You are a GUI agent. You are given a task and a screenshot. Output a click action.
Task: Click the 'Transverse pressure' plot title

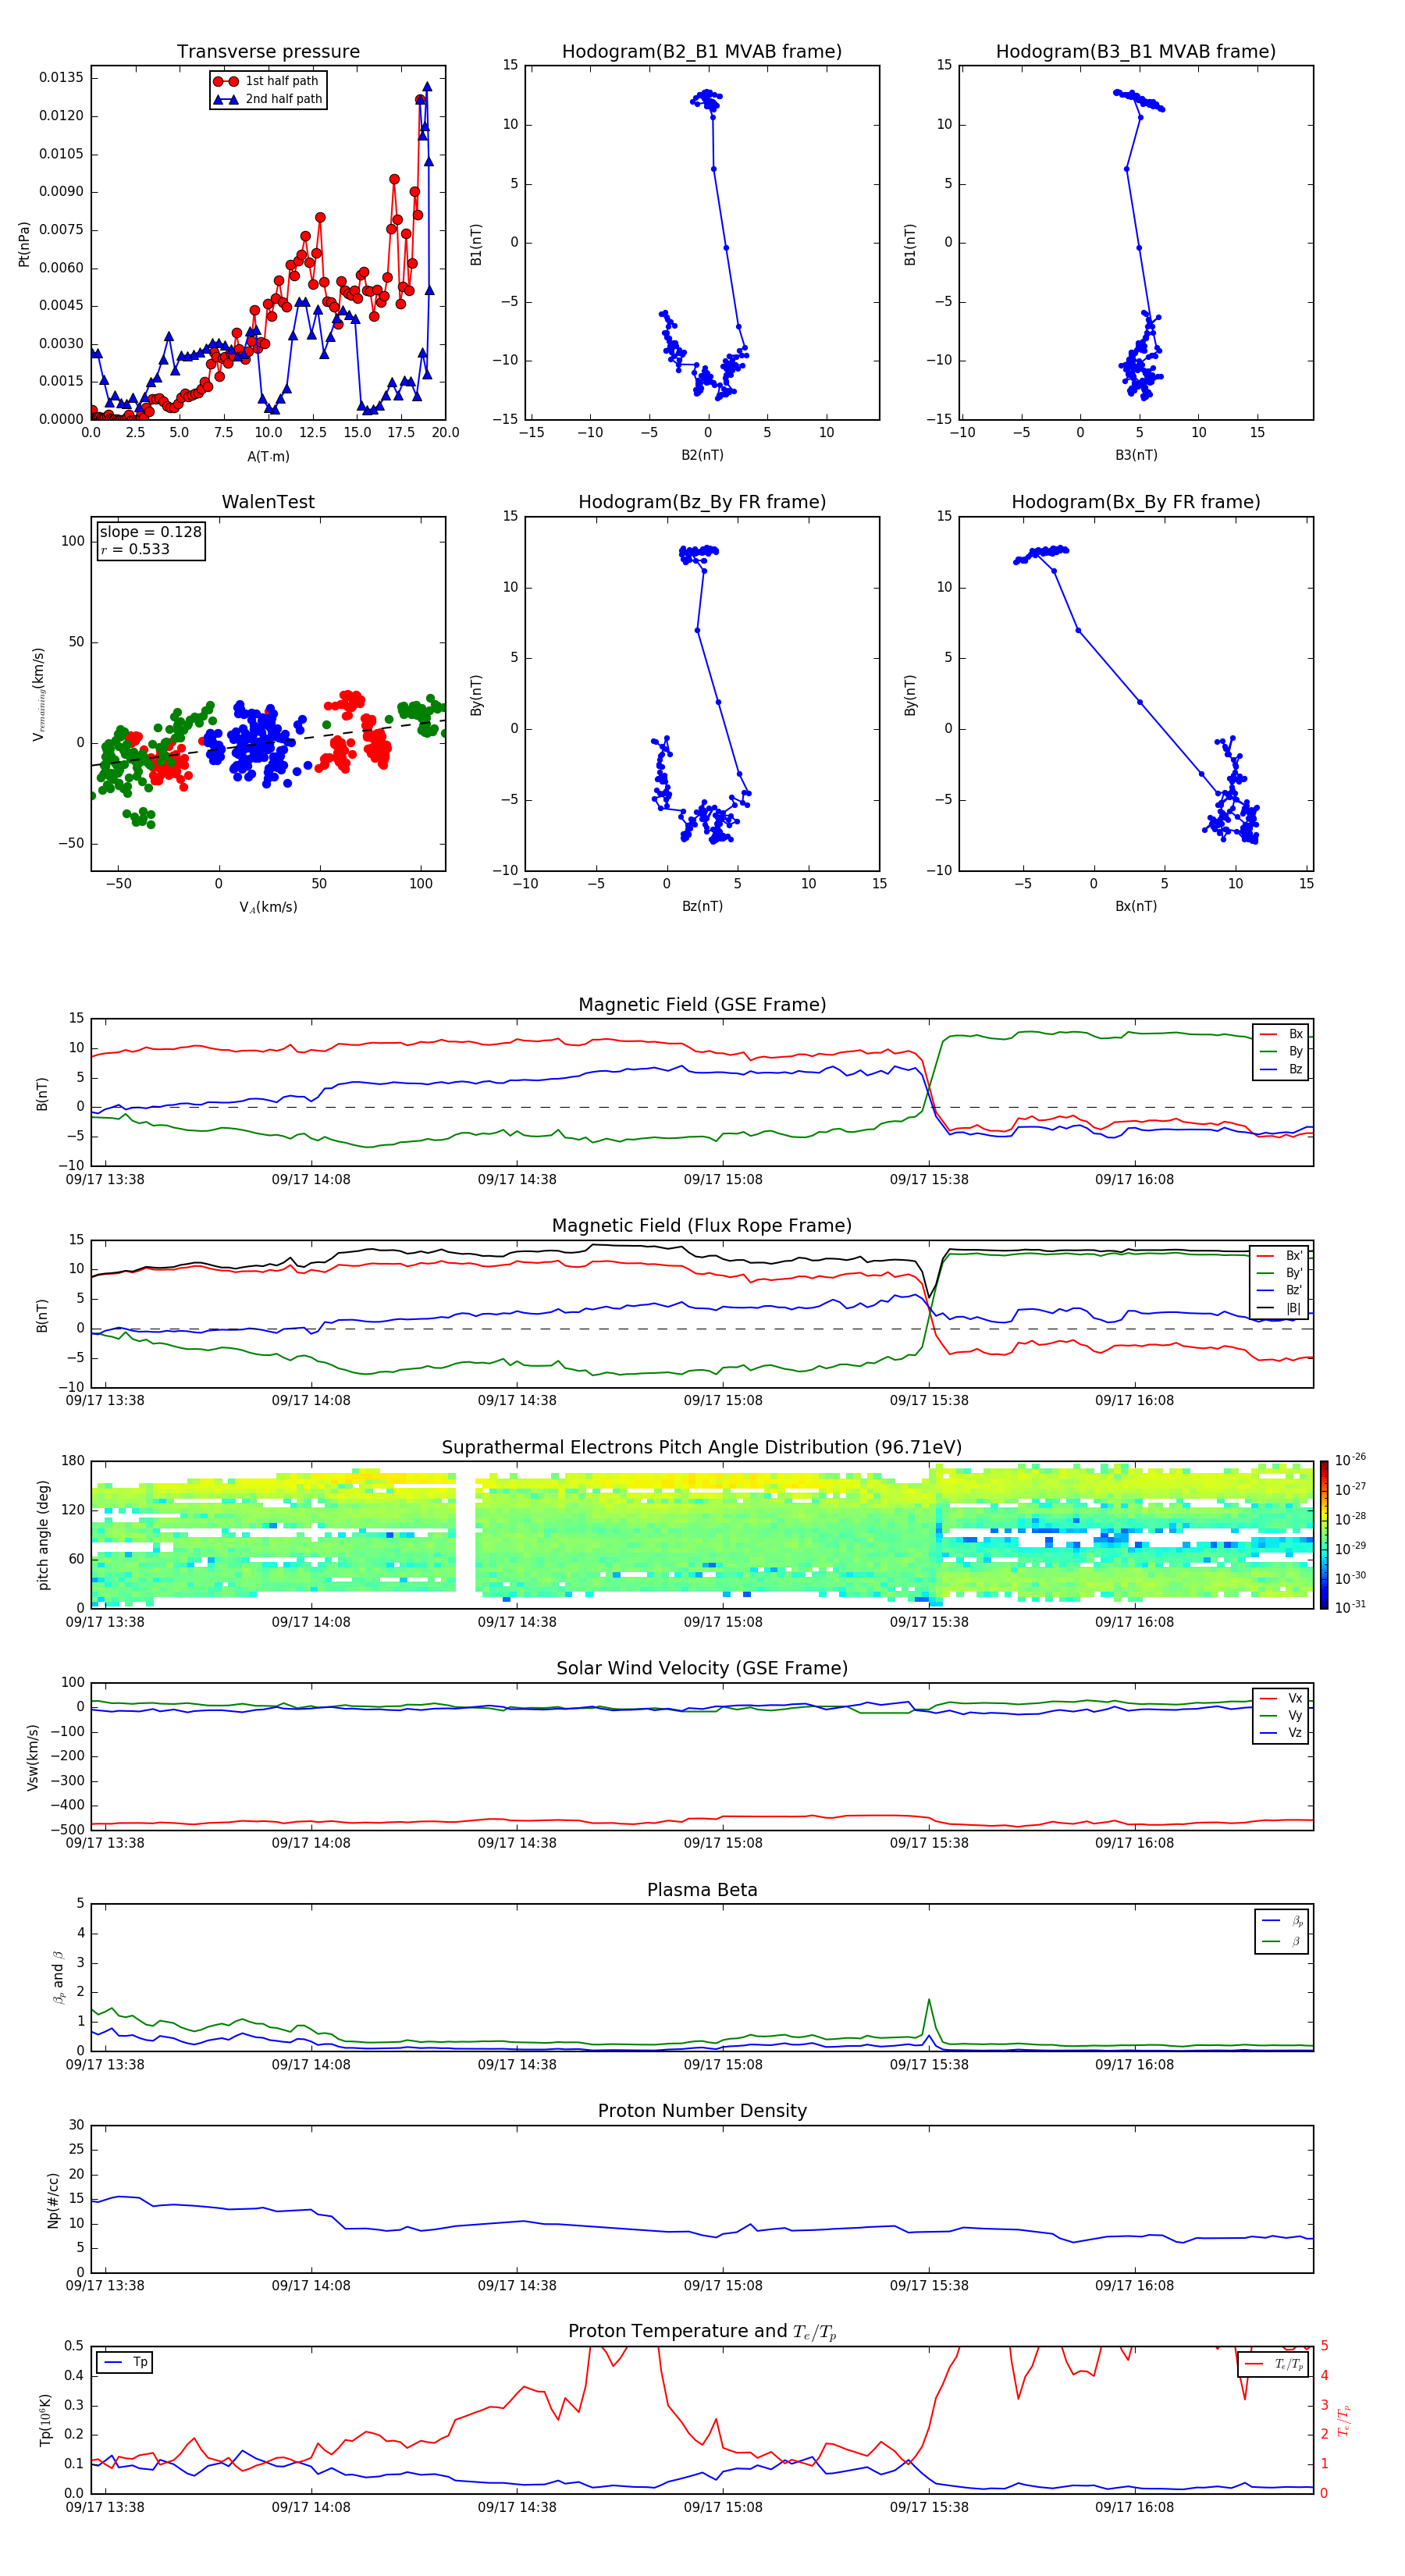(x=268, y=52)
